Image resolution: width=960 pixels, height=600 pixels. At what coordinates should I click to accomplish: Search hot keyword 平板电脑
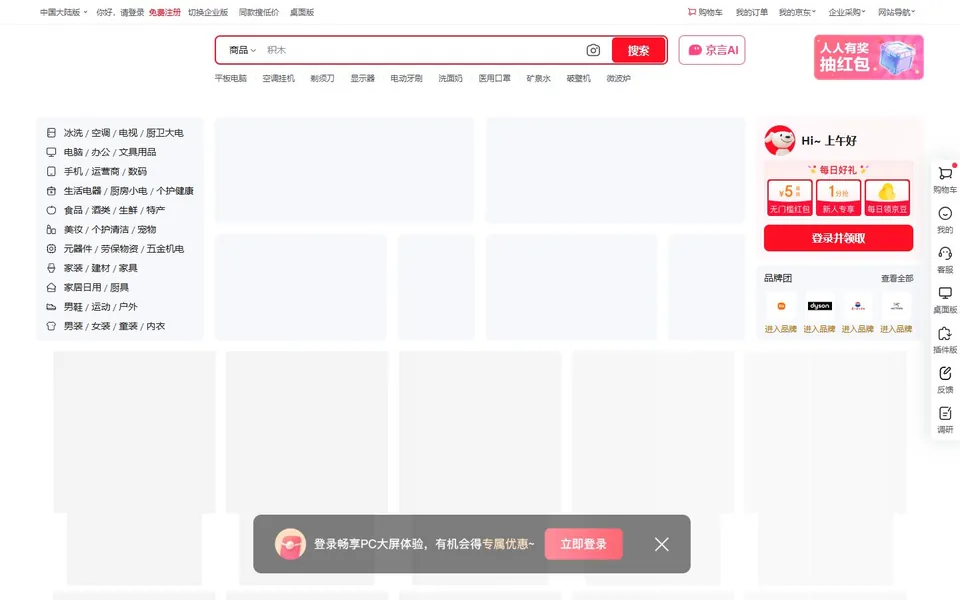tap(231, 78)
